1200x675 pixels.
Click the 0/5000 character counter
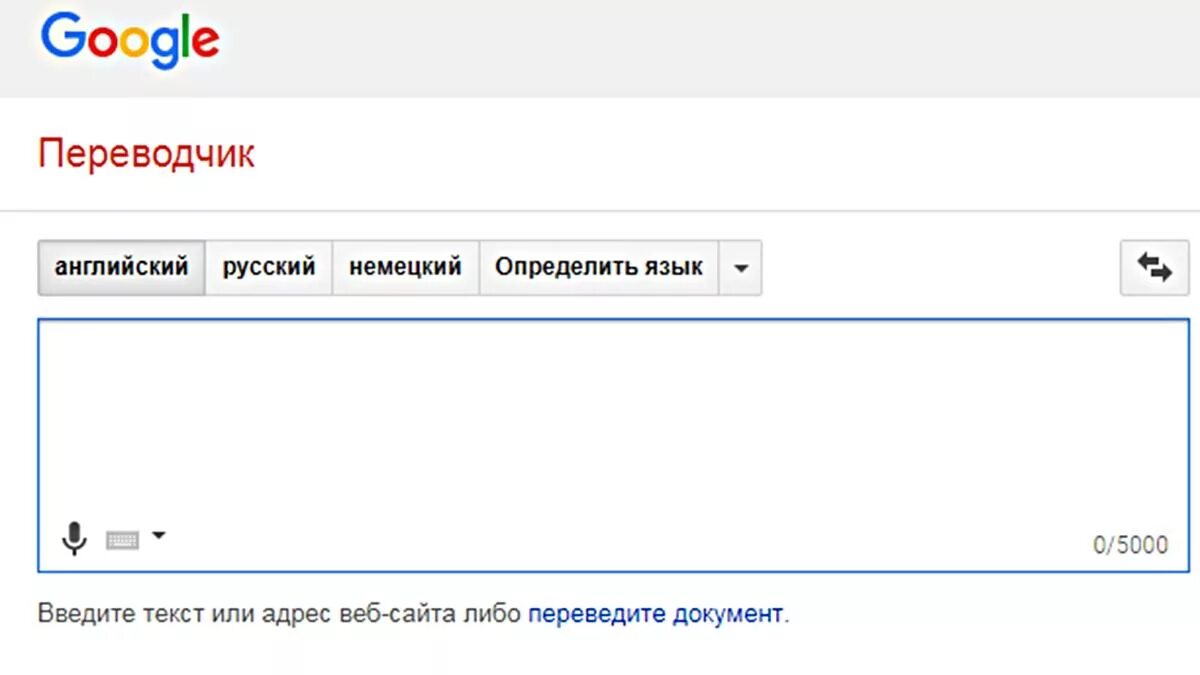pyautogui.click(x=1130, y=545)
